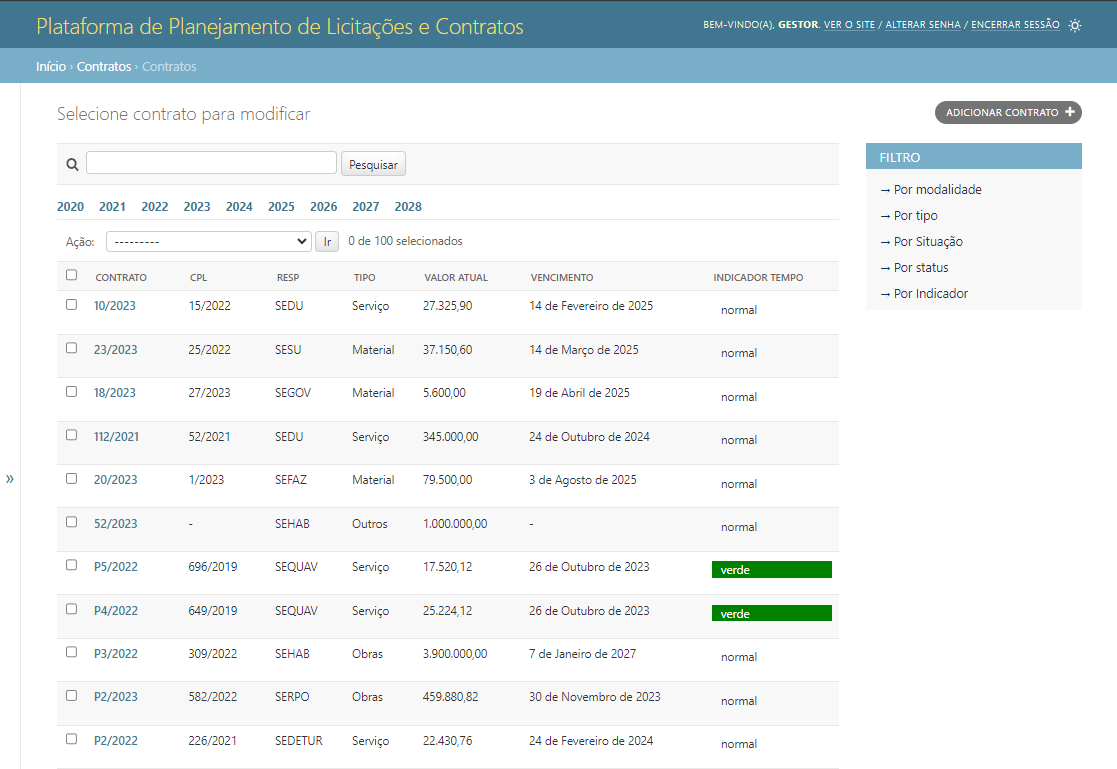This screenshot has width=1117, height=769.
Task: Check the box for contract P4/2022
Action: click(x=71, y=609)
